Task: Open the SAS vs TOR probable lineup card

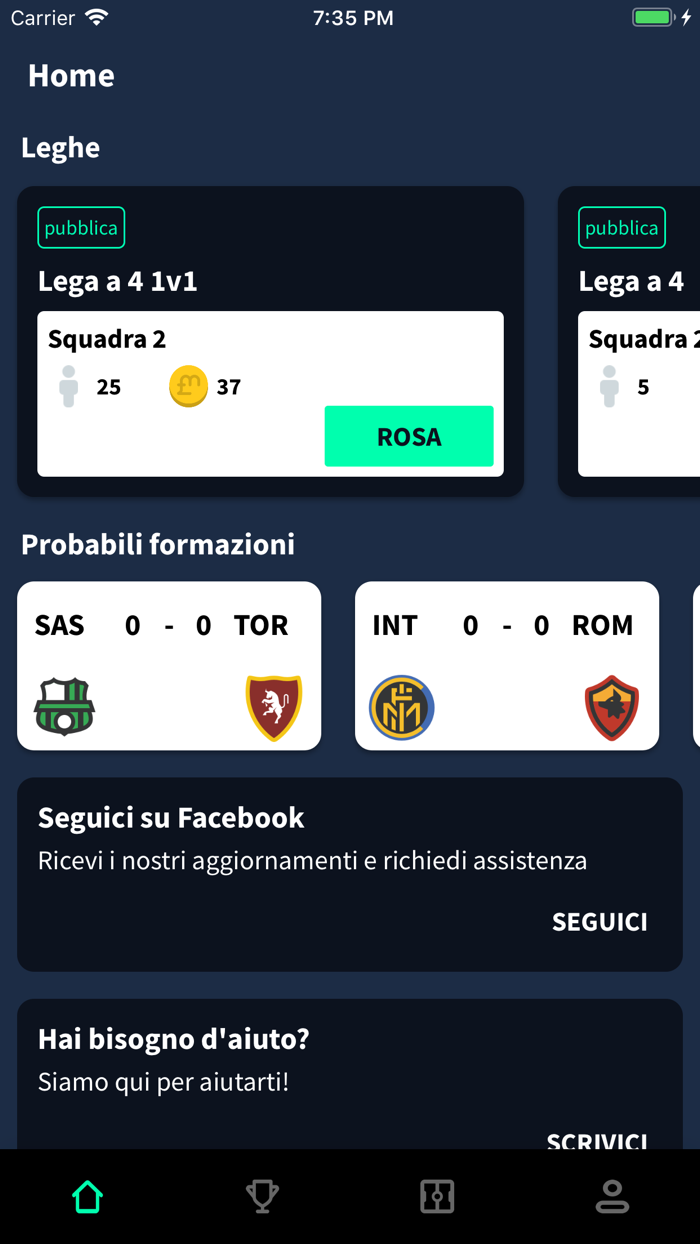Action: pos(168,665)
